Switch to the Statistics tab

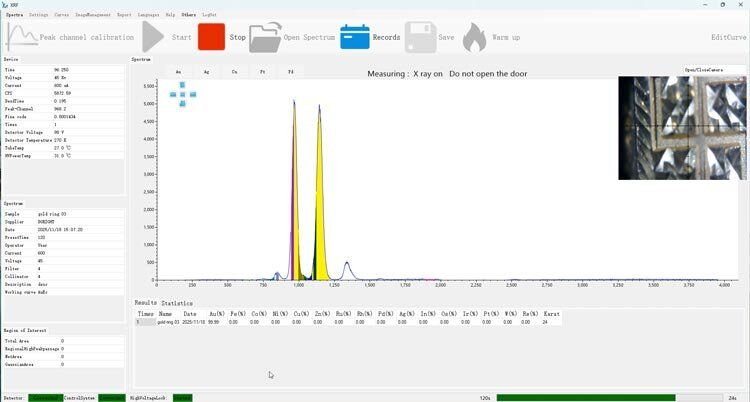point(178,302)
